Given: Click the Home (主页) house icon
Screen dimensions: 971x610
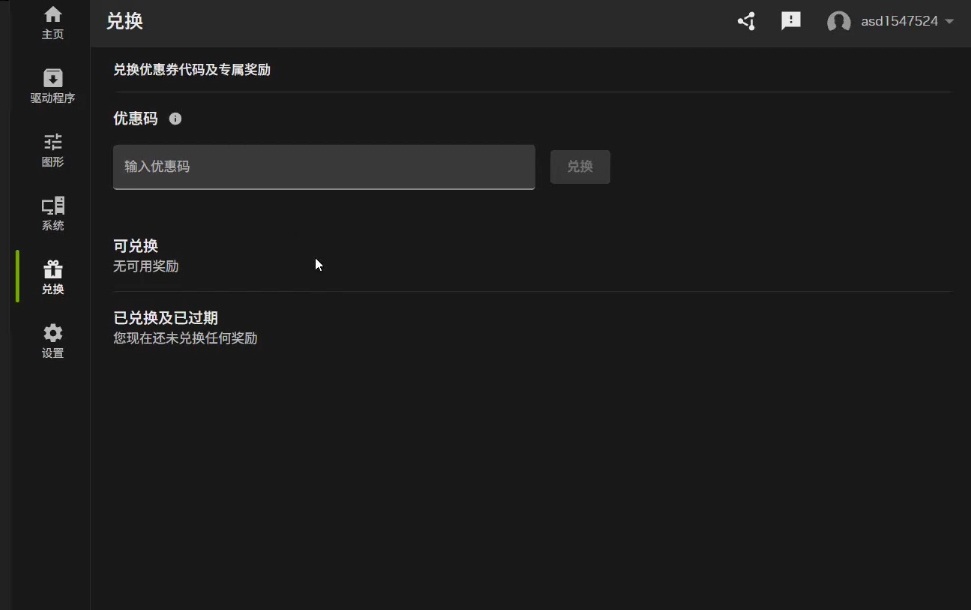Looking at the screenshot, I should tap(53, 14).
